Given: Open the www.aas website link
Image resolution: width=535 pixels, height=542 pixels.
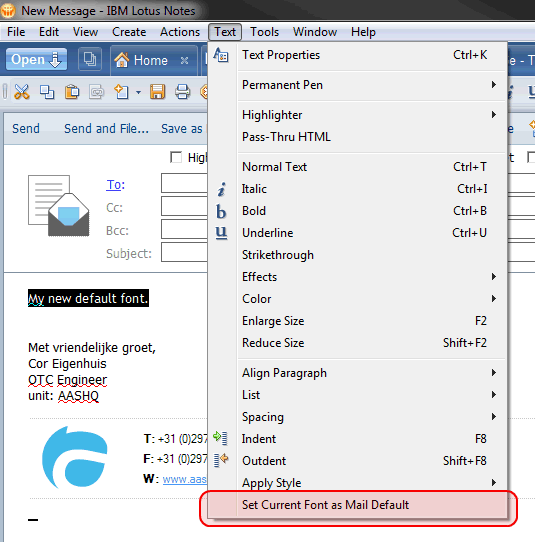Looking at the screenshot, I should pos(185,479).
